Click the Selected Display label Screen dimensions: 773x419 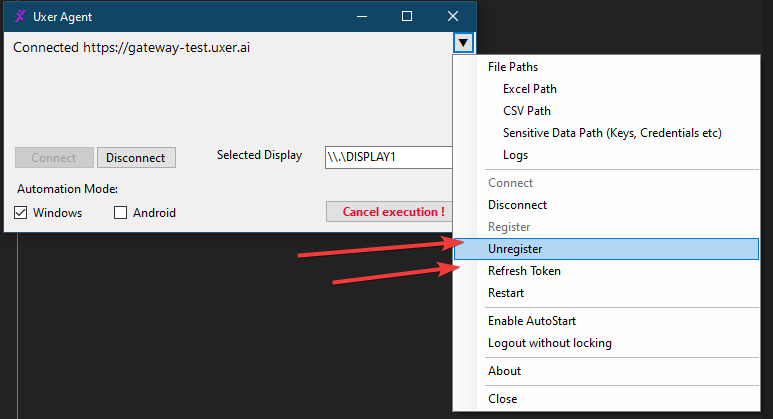click(259, 155)
